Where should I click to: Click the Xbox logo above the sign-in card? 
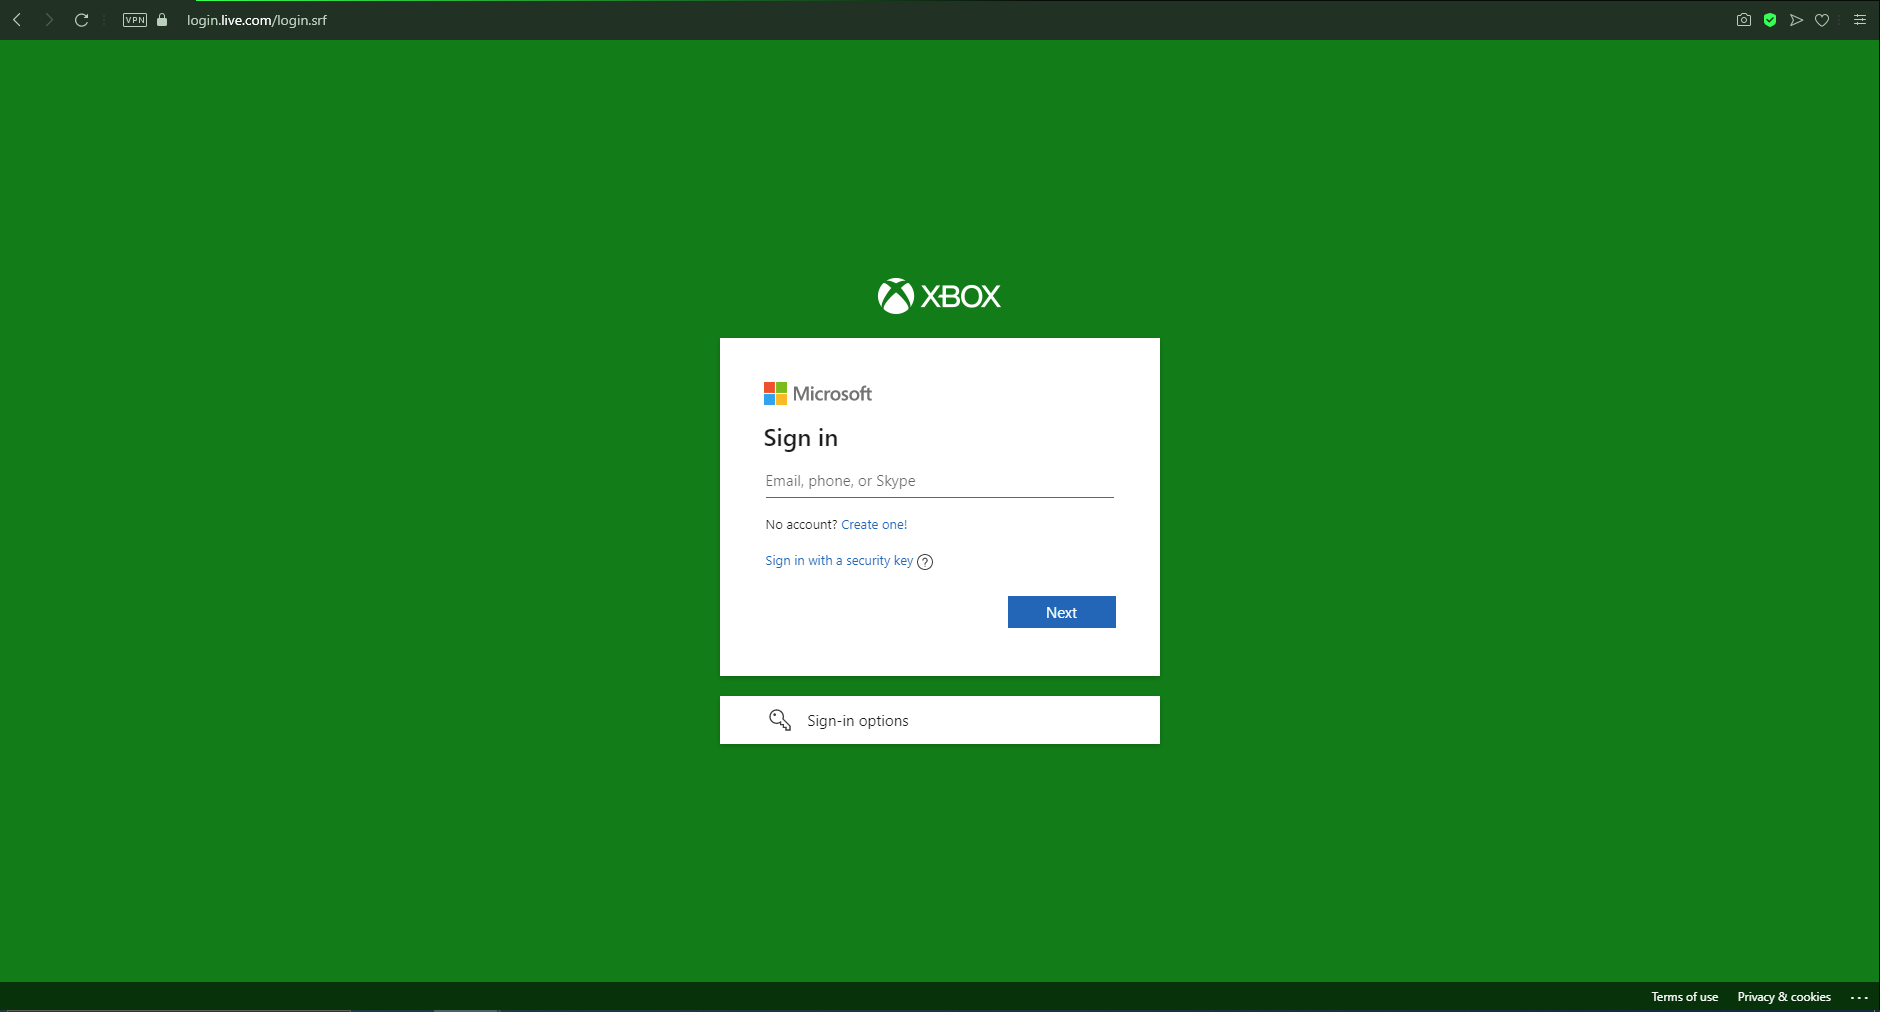(x=938, y=296)
